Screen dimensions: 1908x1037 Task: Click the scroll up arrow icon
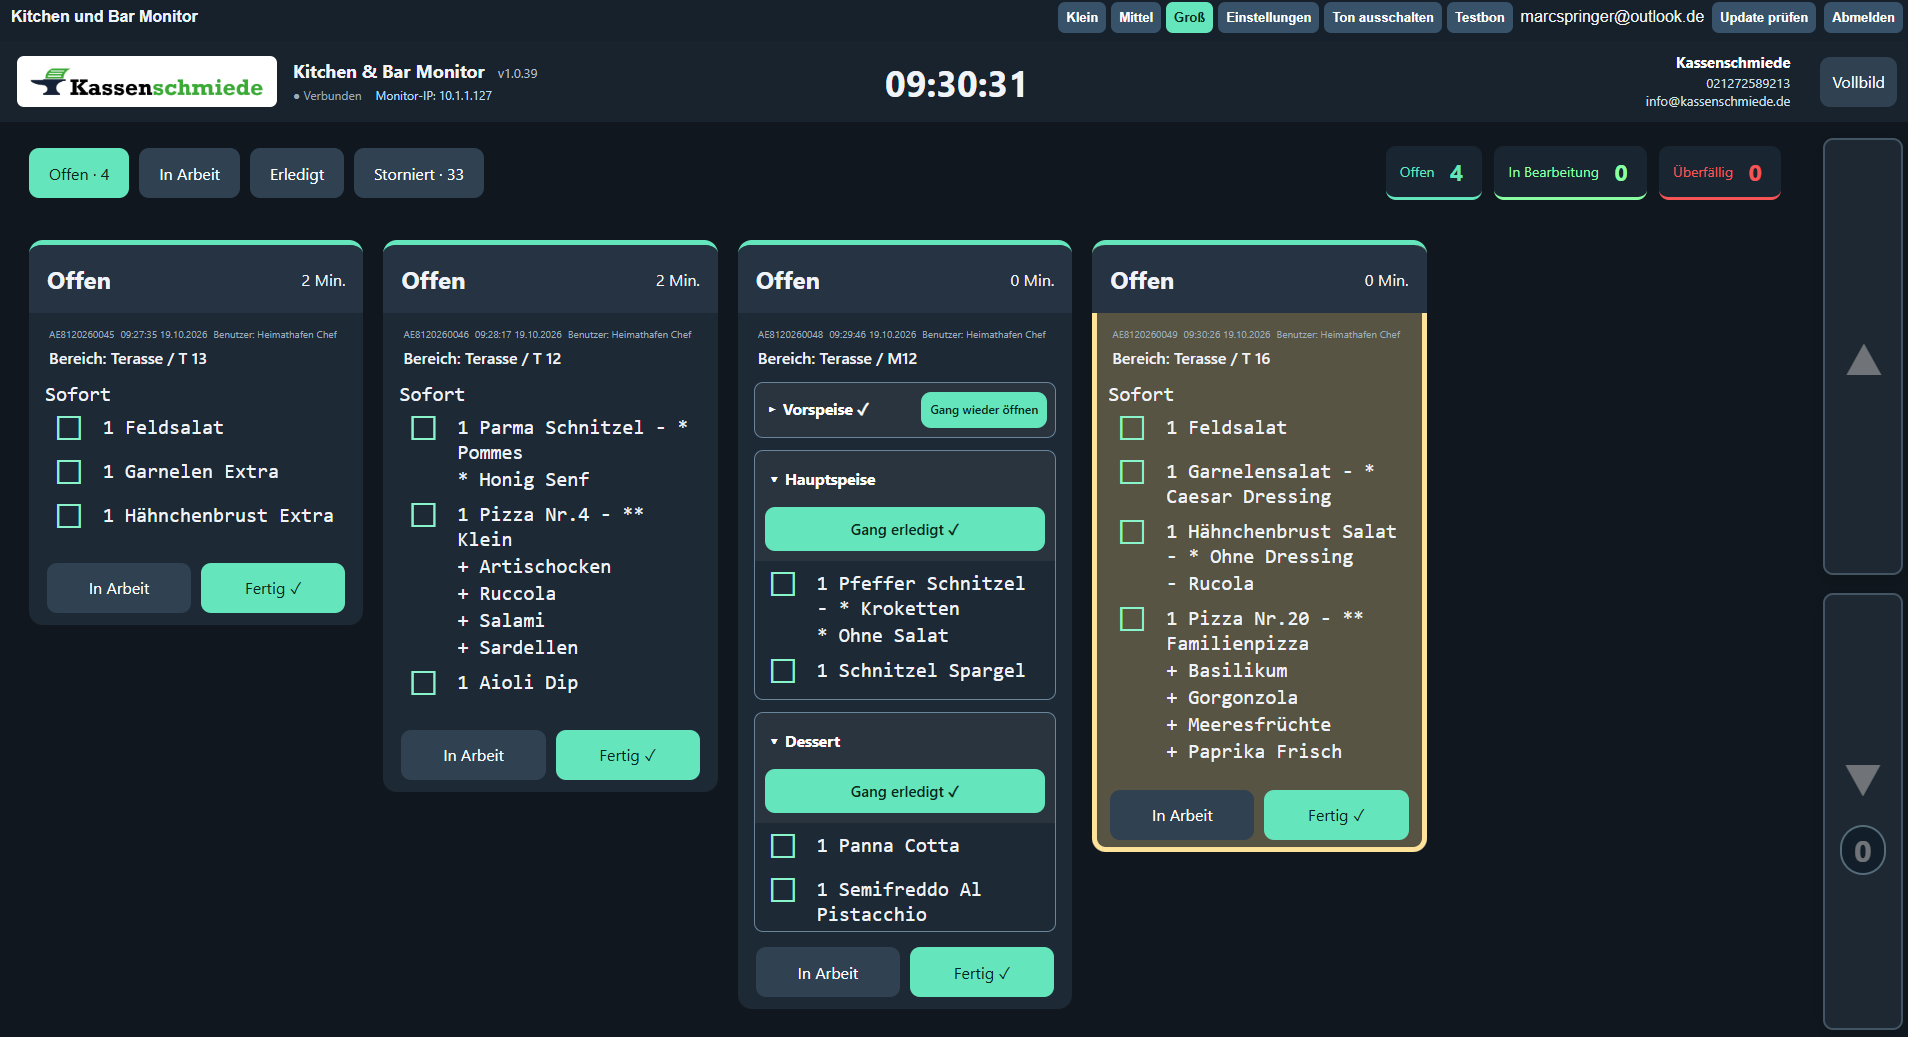point(1863,360)
